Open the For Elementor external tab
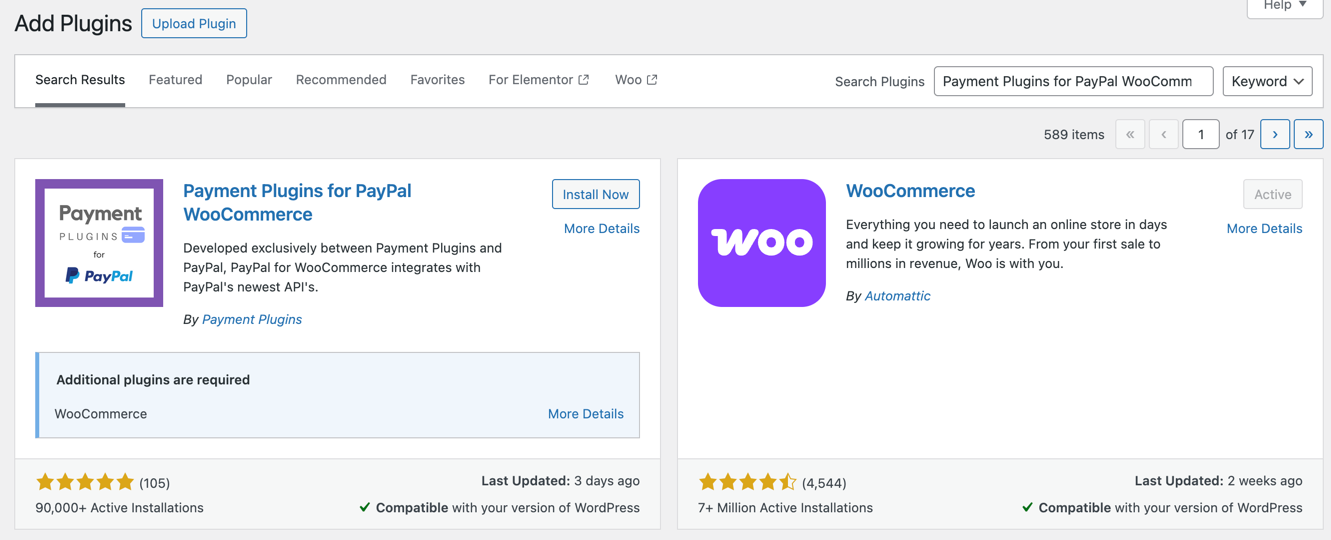 coord(538,80)
